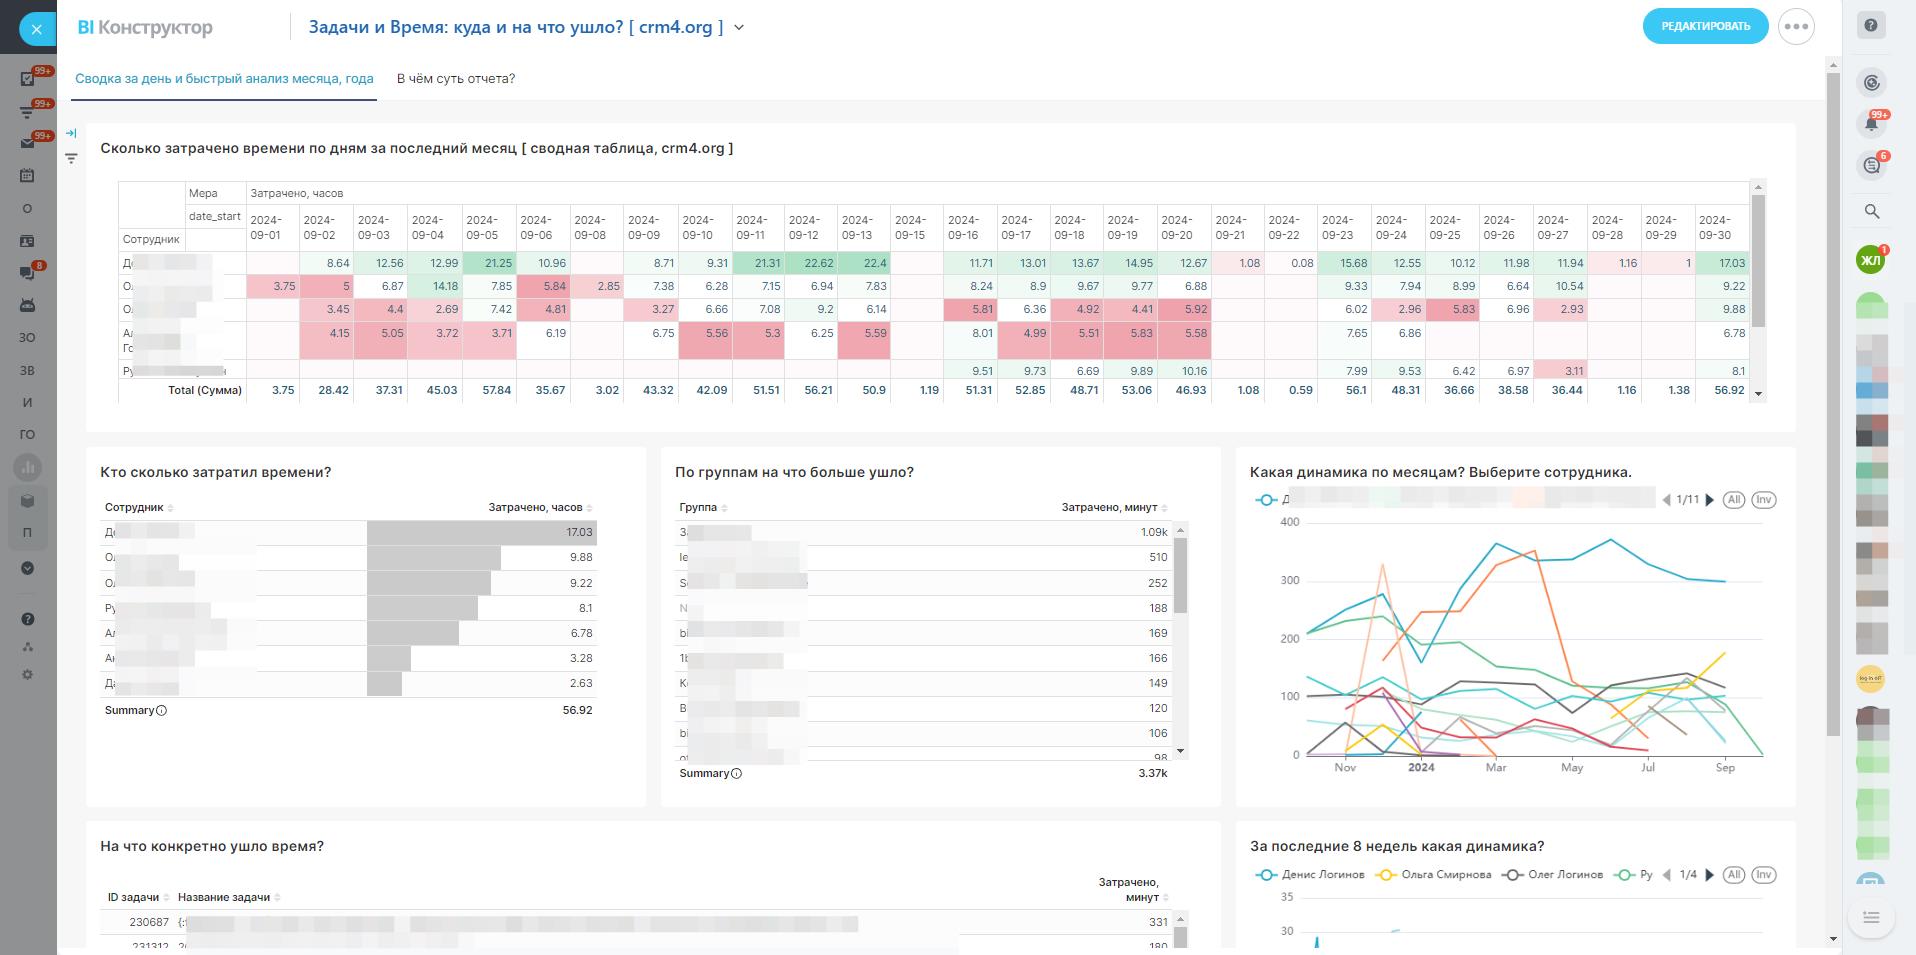Click Inv button in the monthly dynamics legend
The height and width of the screenshot is (955, 1916).
(x=1764, y=500)
